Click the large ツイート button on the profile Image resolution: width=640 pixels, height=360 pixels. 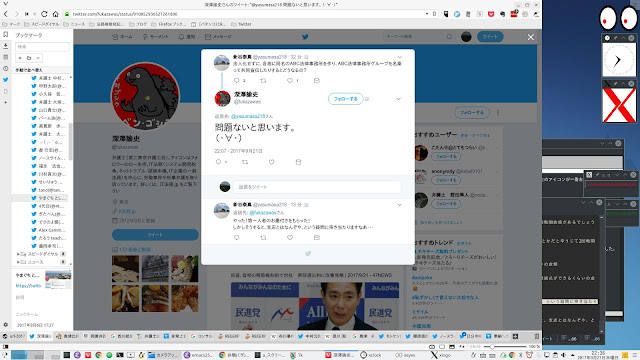point(155,235)
